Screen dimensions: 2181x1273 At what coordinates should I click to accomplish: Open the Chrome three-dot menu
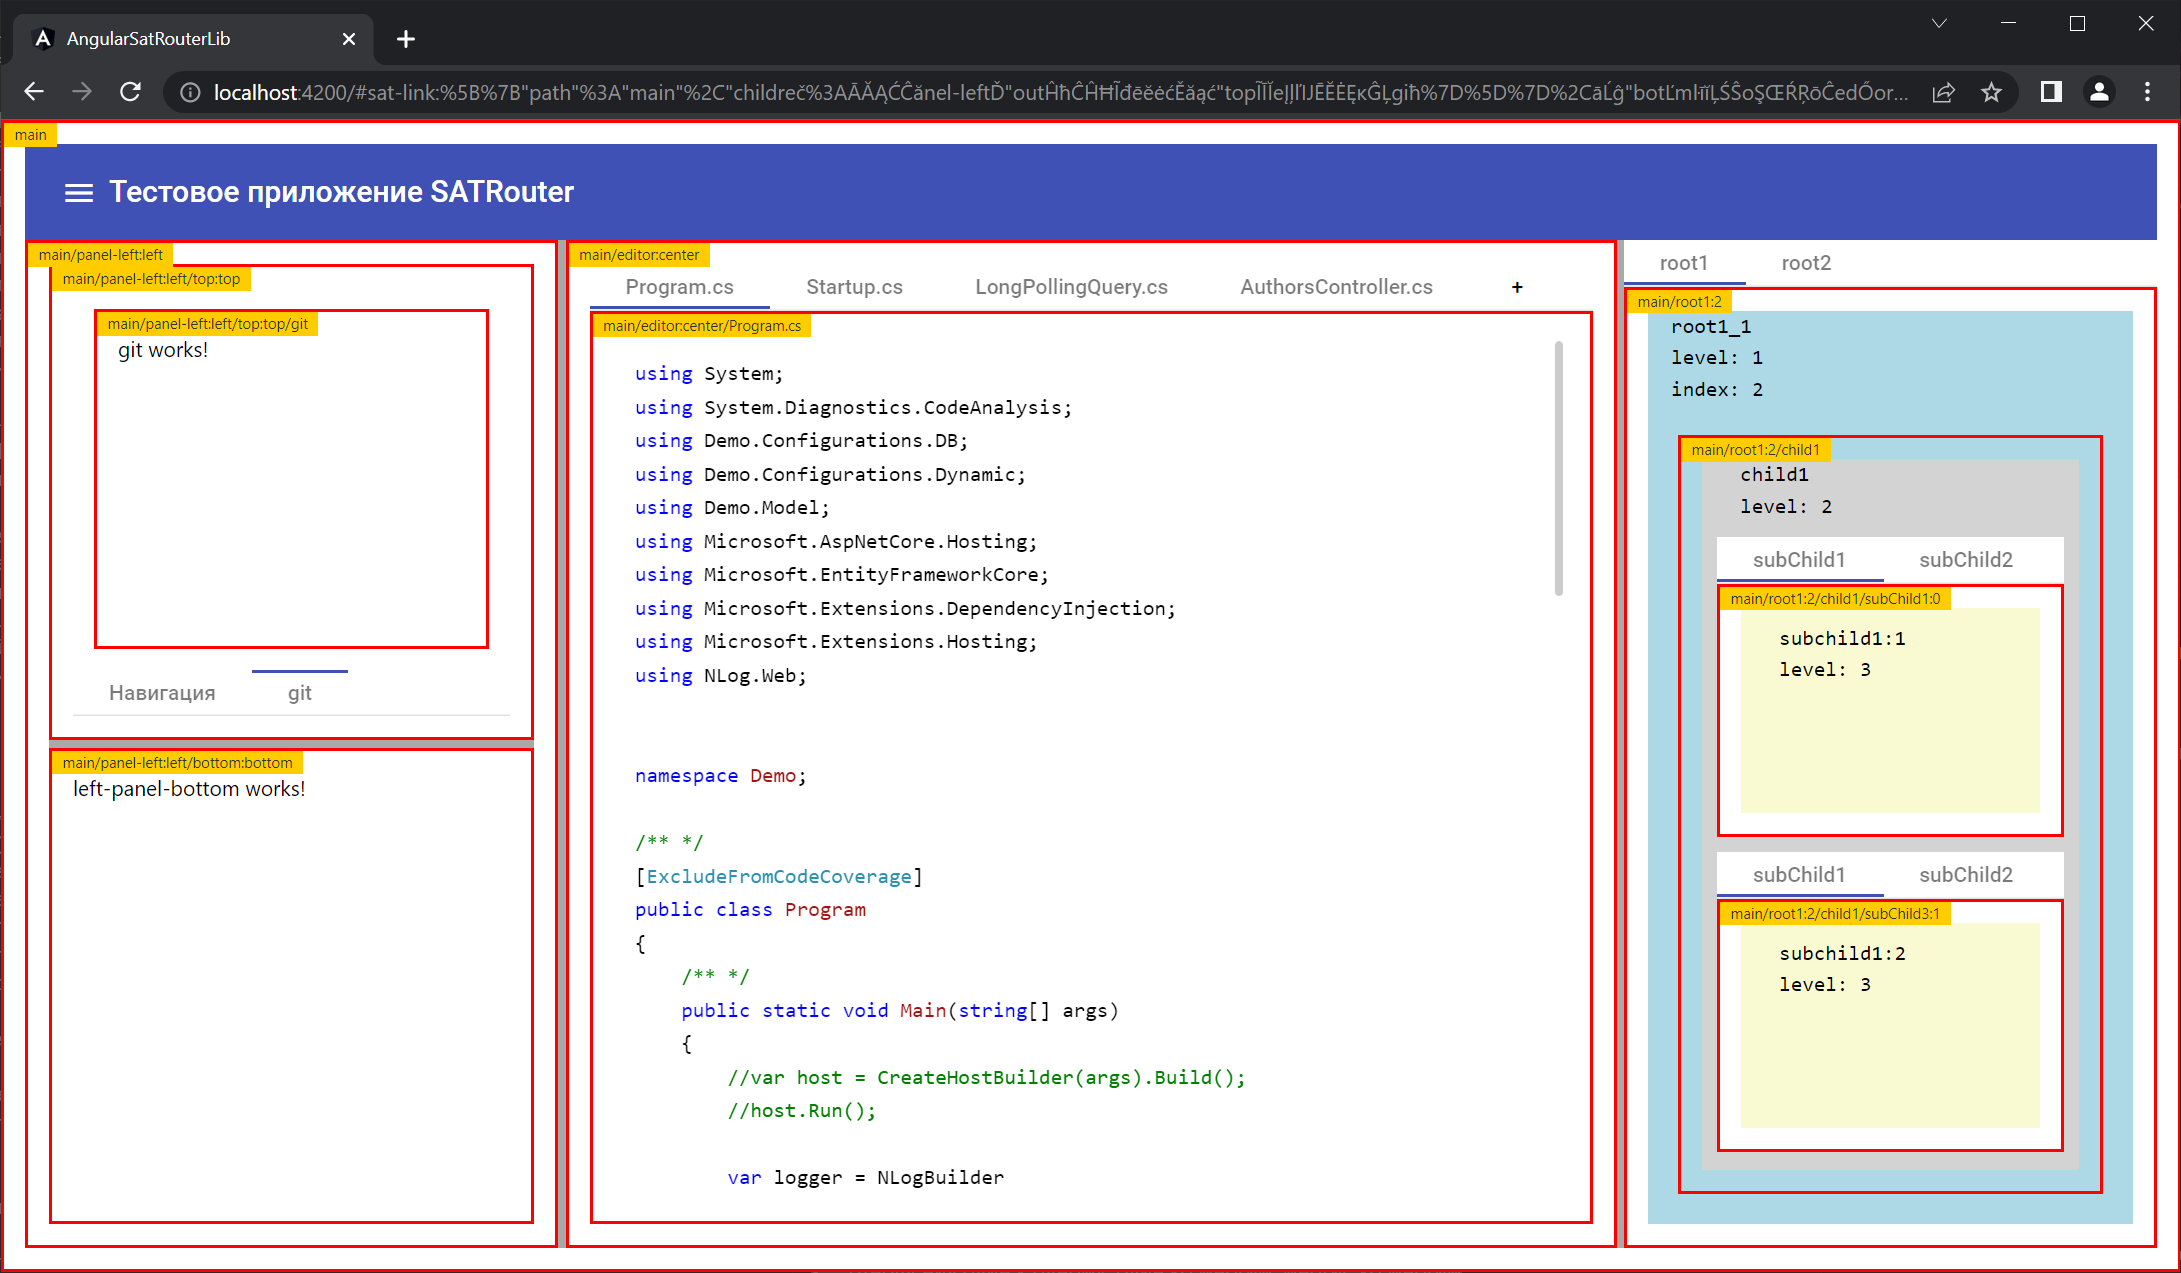pos(2147,92)
